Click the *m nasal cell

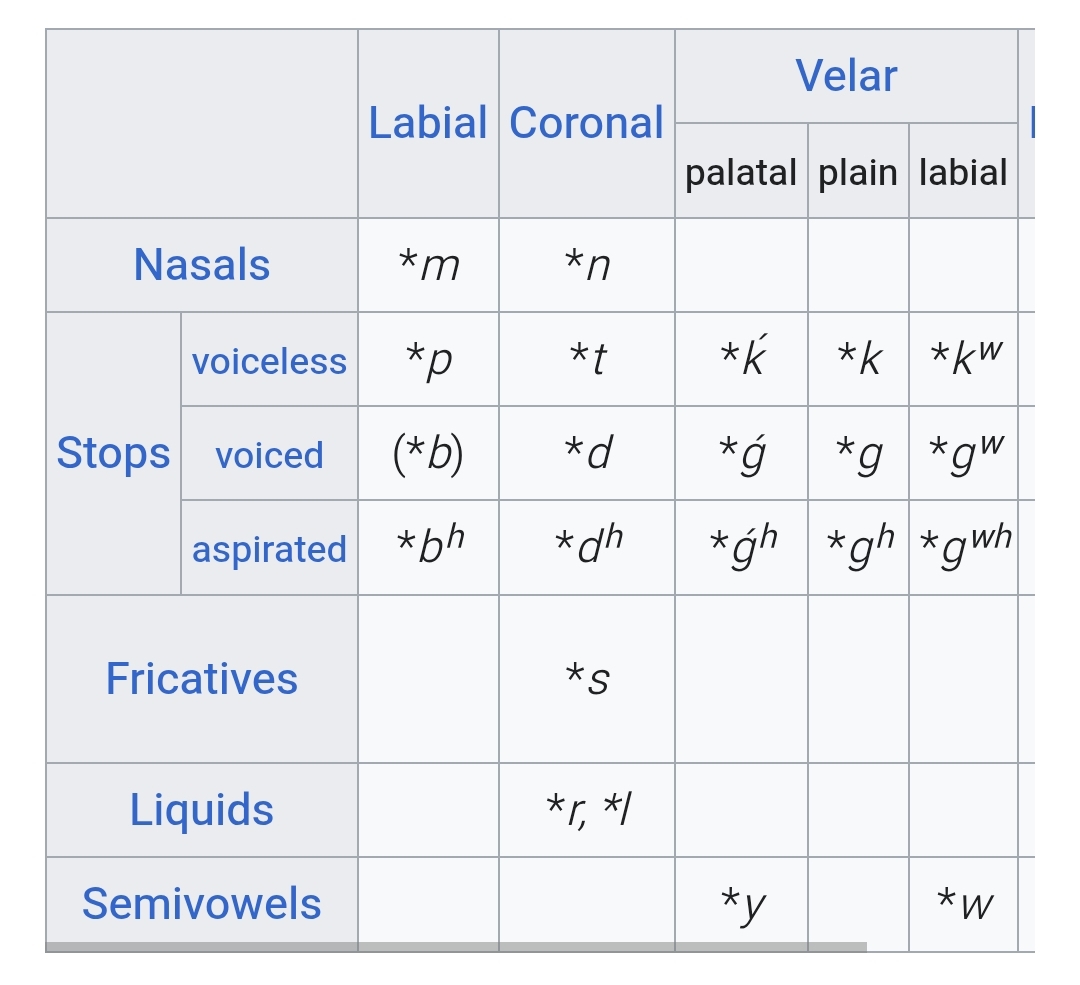[428, 265]
